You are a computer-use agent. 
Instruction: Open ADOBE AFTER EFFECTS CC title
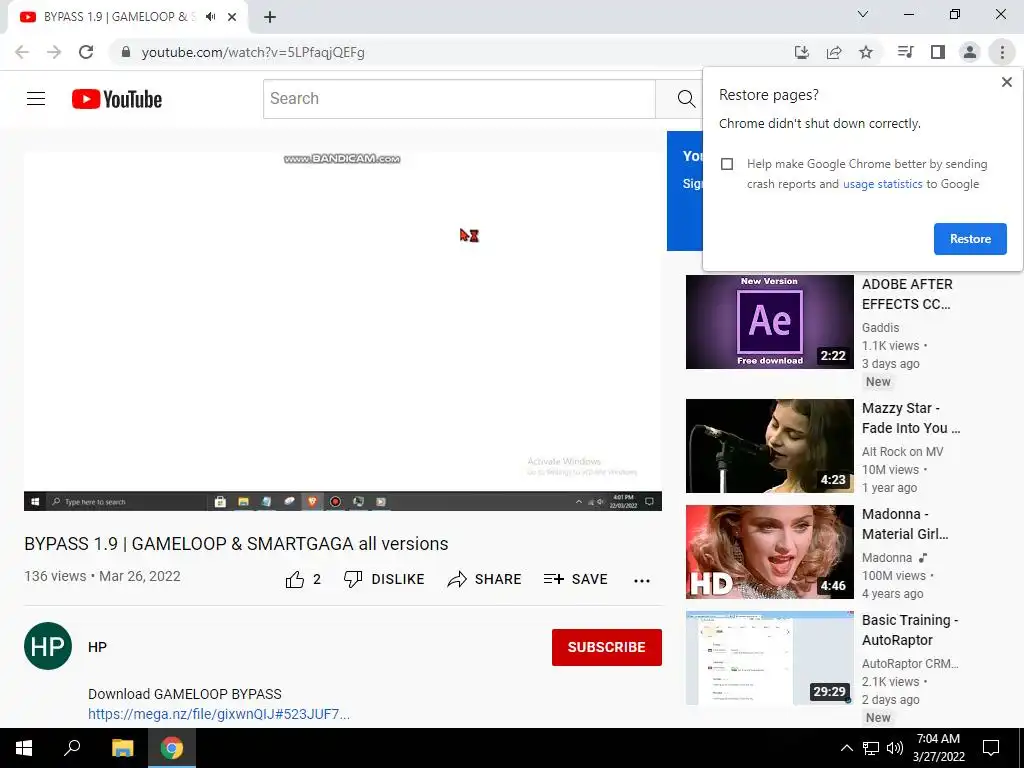point(907,295)
